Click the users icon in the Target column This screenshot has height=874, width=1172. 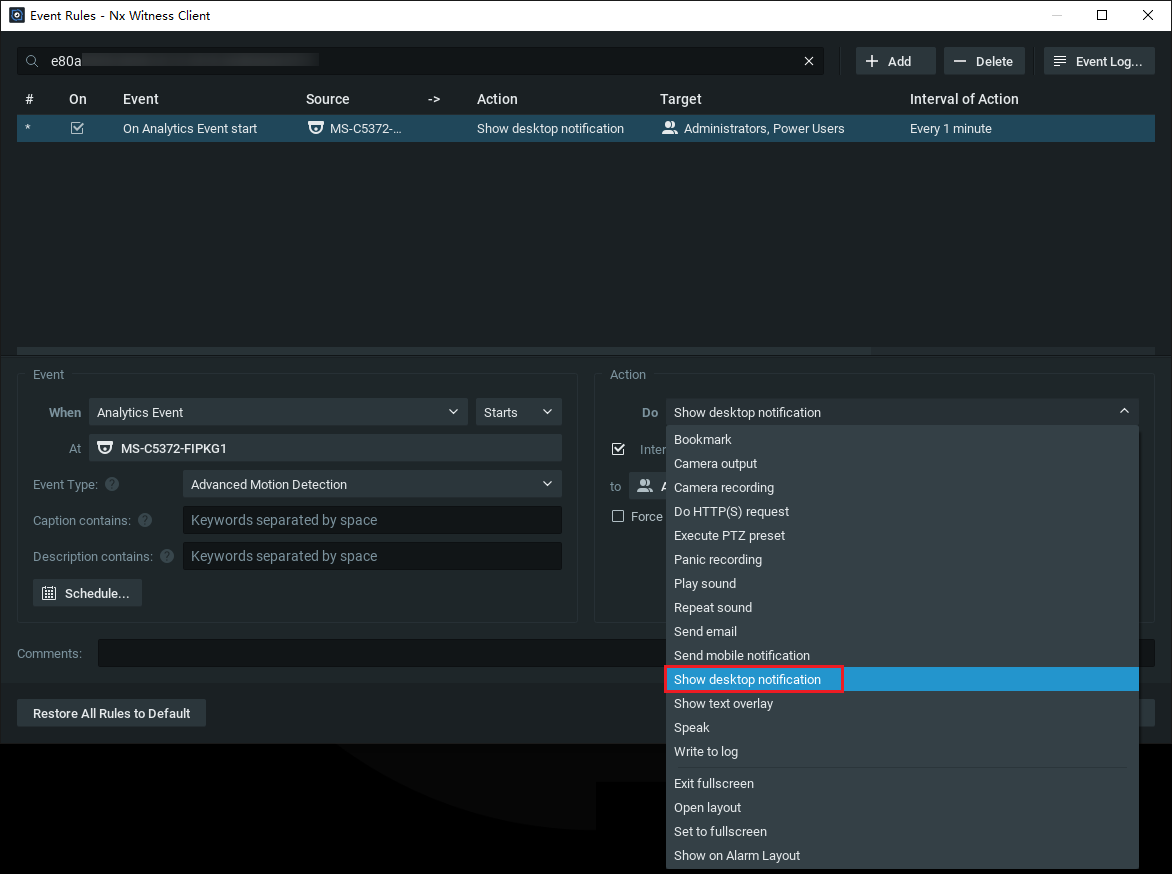(670, 128)
